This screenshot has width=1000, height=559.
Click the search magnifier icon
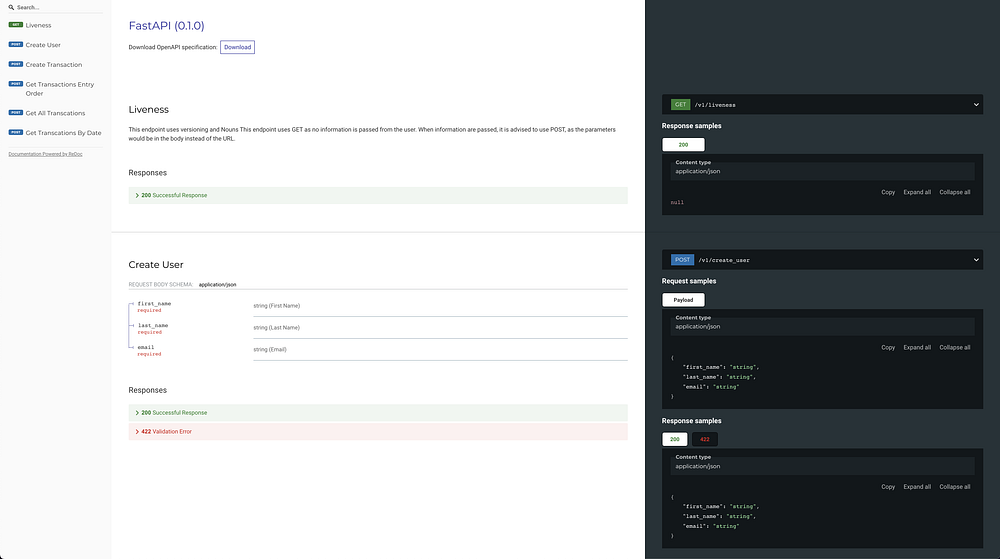(11, 8)
